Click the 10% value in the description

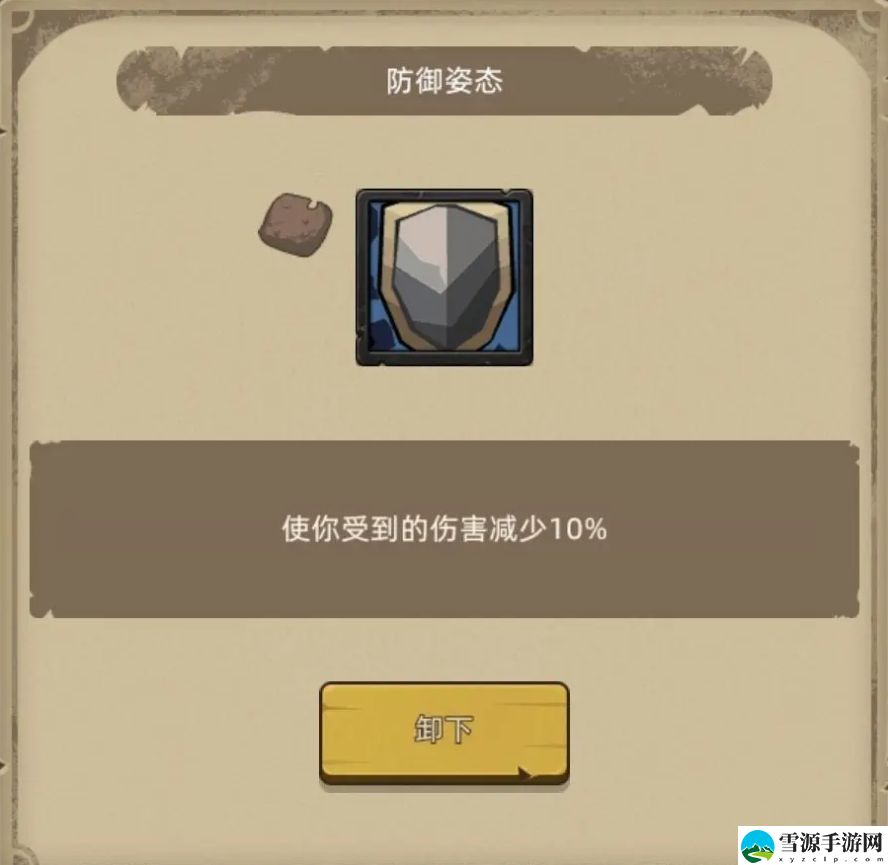pyautogui.click(x=579, y=530)
